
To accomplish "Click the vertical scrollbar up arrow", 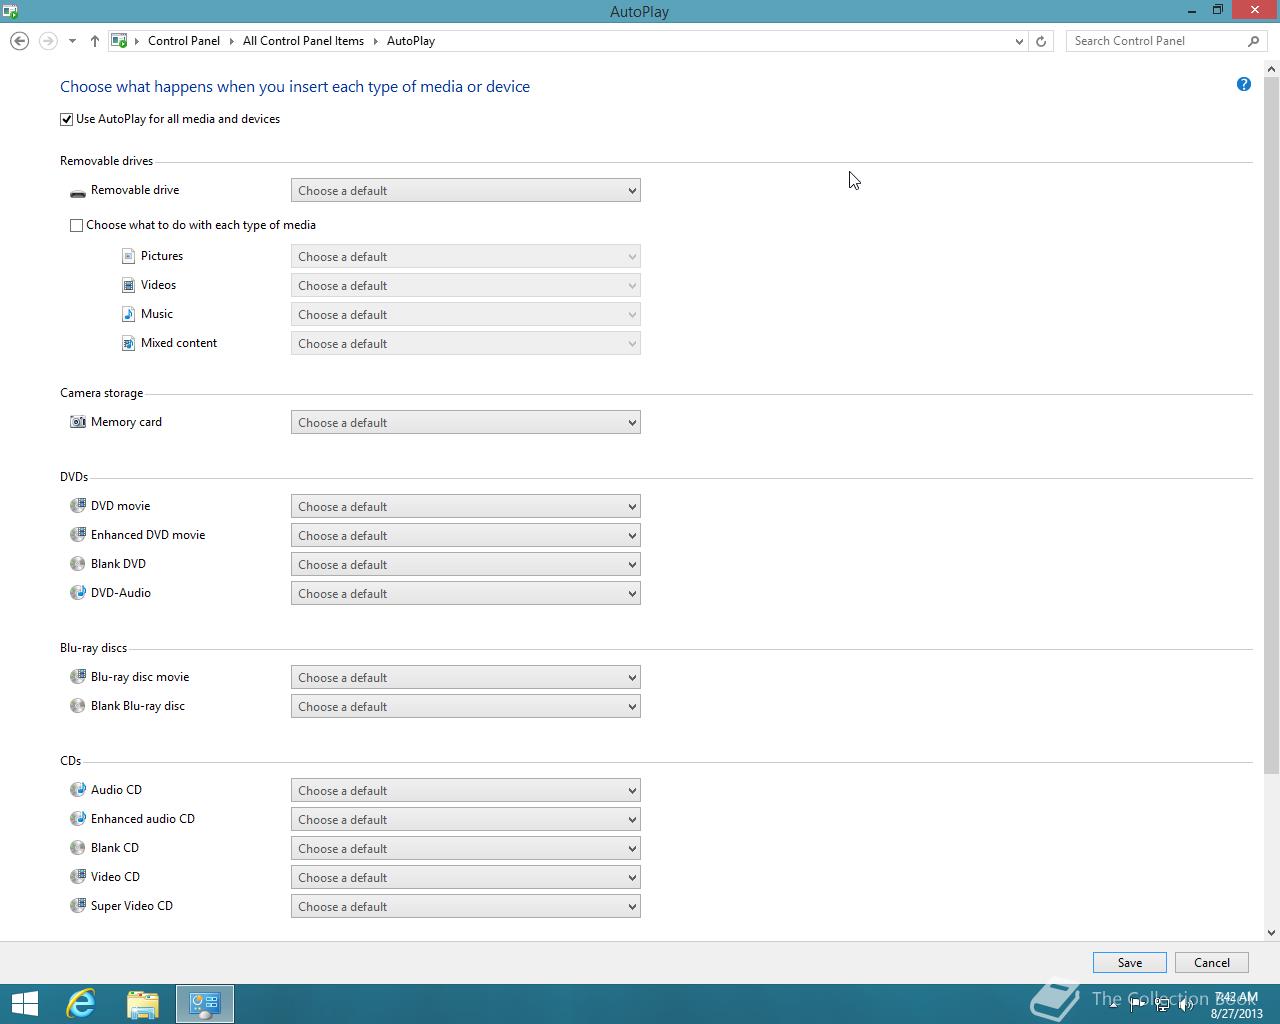I will [x=1272, y=69].
